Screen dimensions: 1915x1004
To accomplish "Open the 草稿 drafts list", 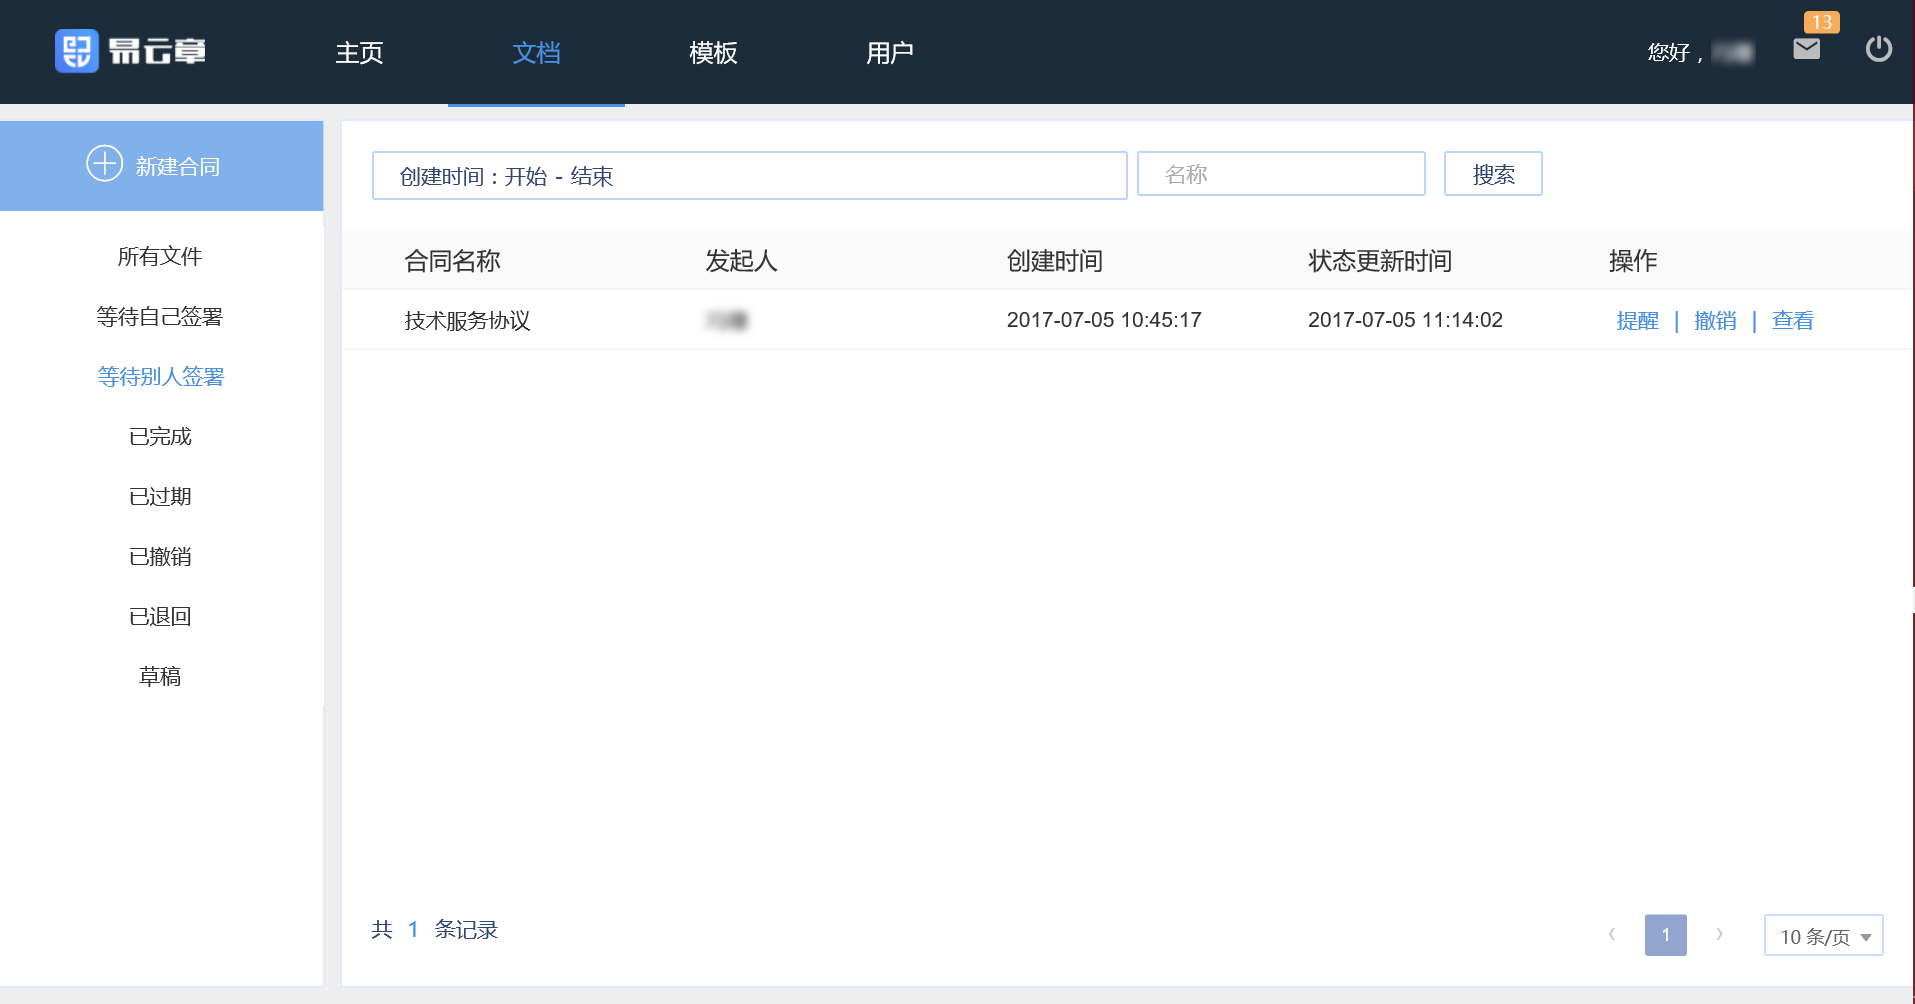I will click(160, 677).
